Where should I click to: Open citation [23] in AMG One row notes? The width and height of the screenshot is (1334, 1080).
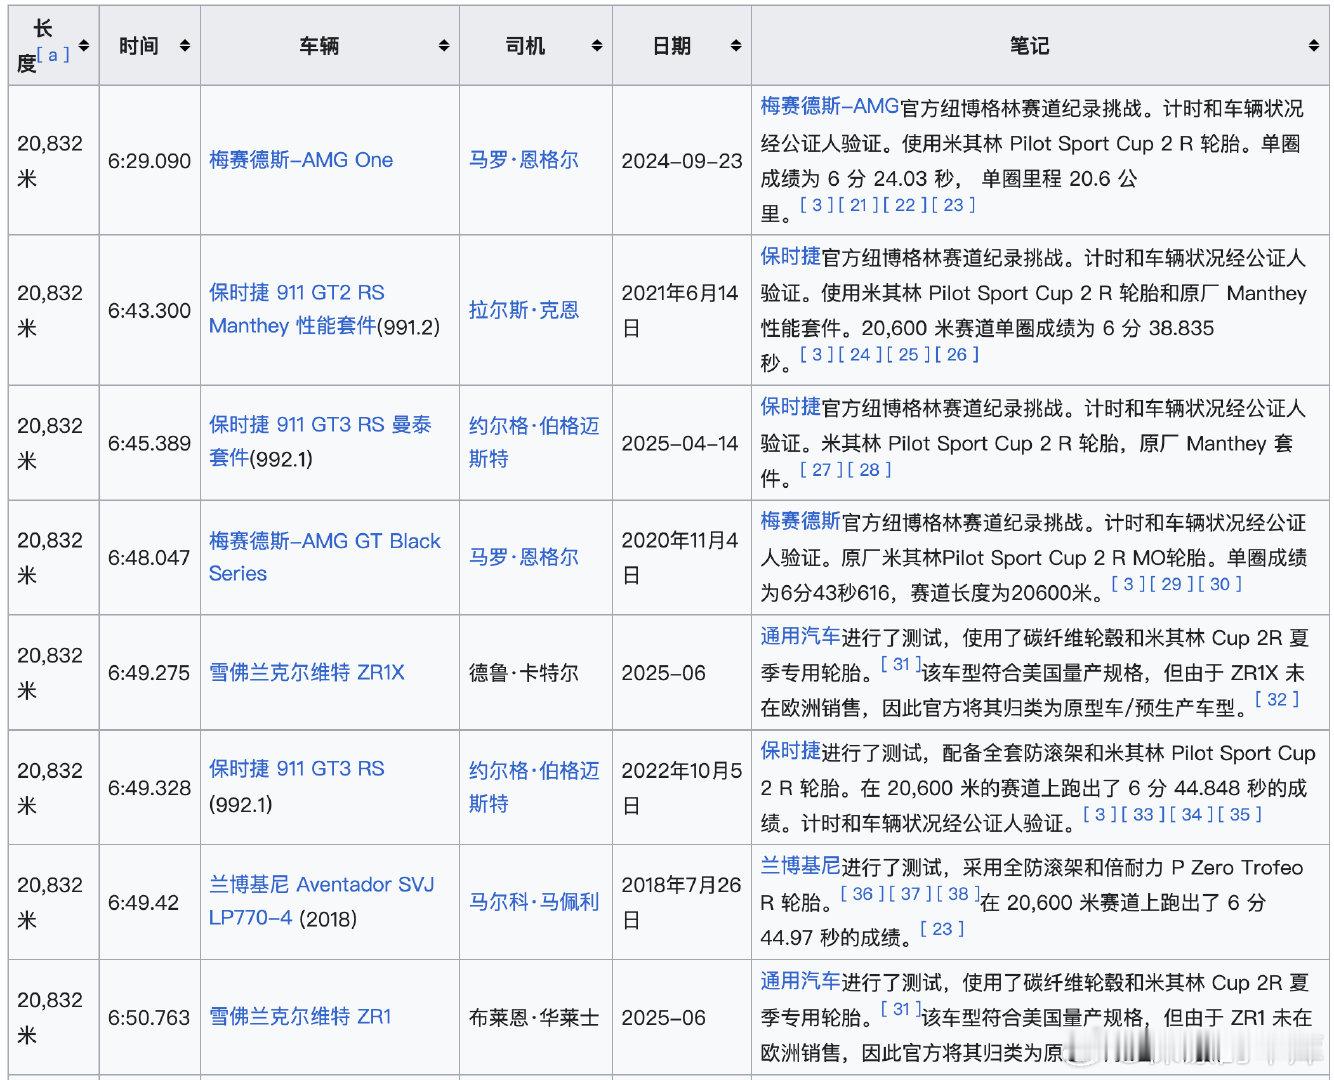tap(953, 205)
